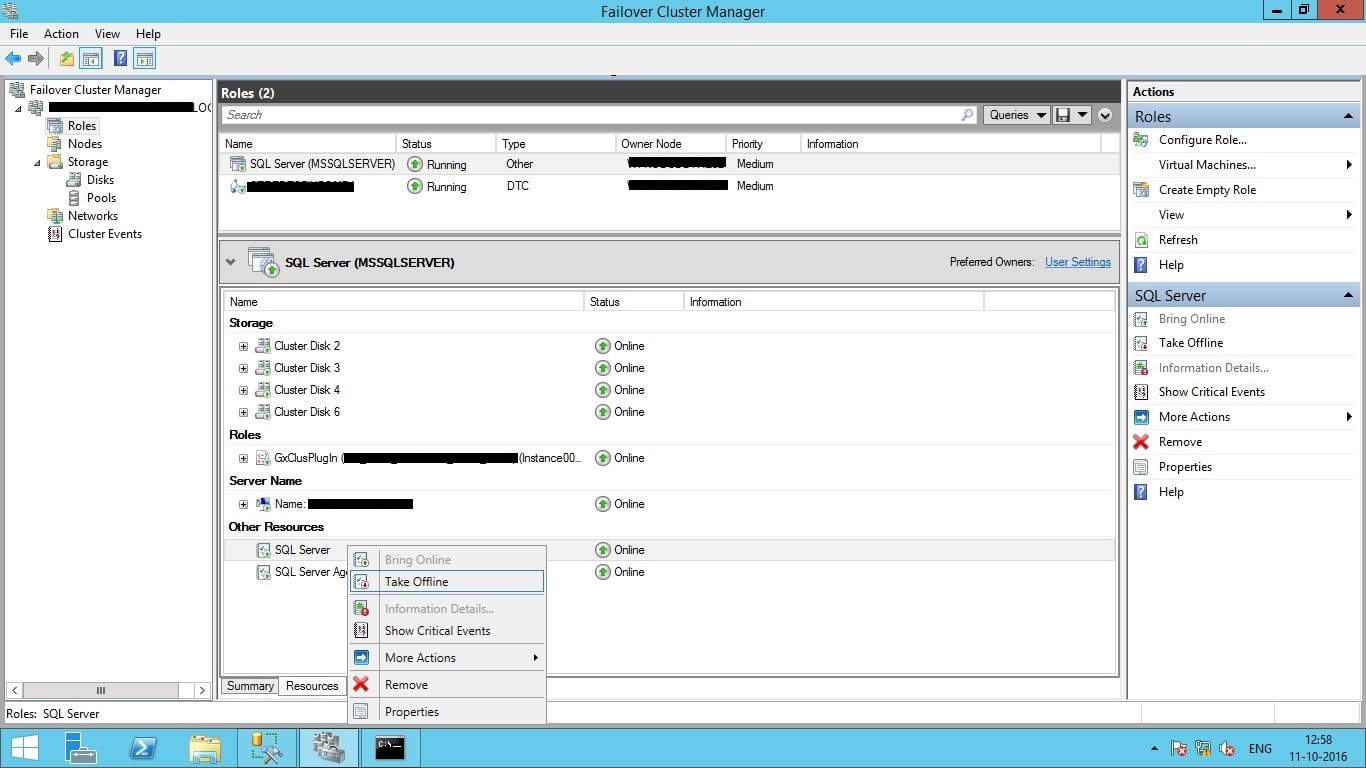The width and height of the screenshot is (1366, 768).
Task: Click the Create Empty Role icon
Action: click(x=1141, y=190)
